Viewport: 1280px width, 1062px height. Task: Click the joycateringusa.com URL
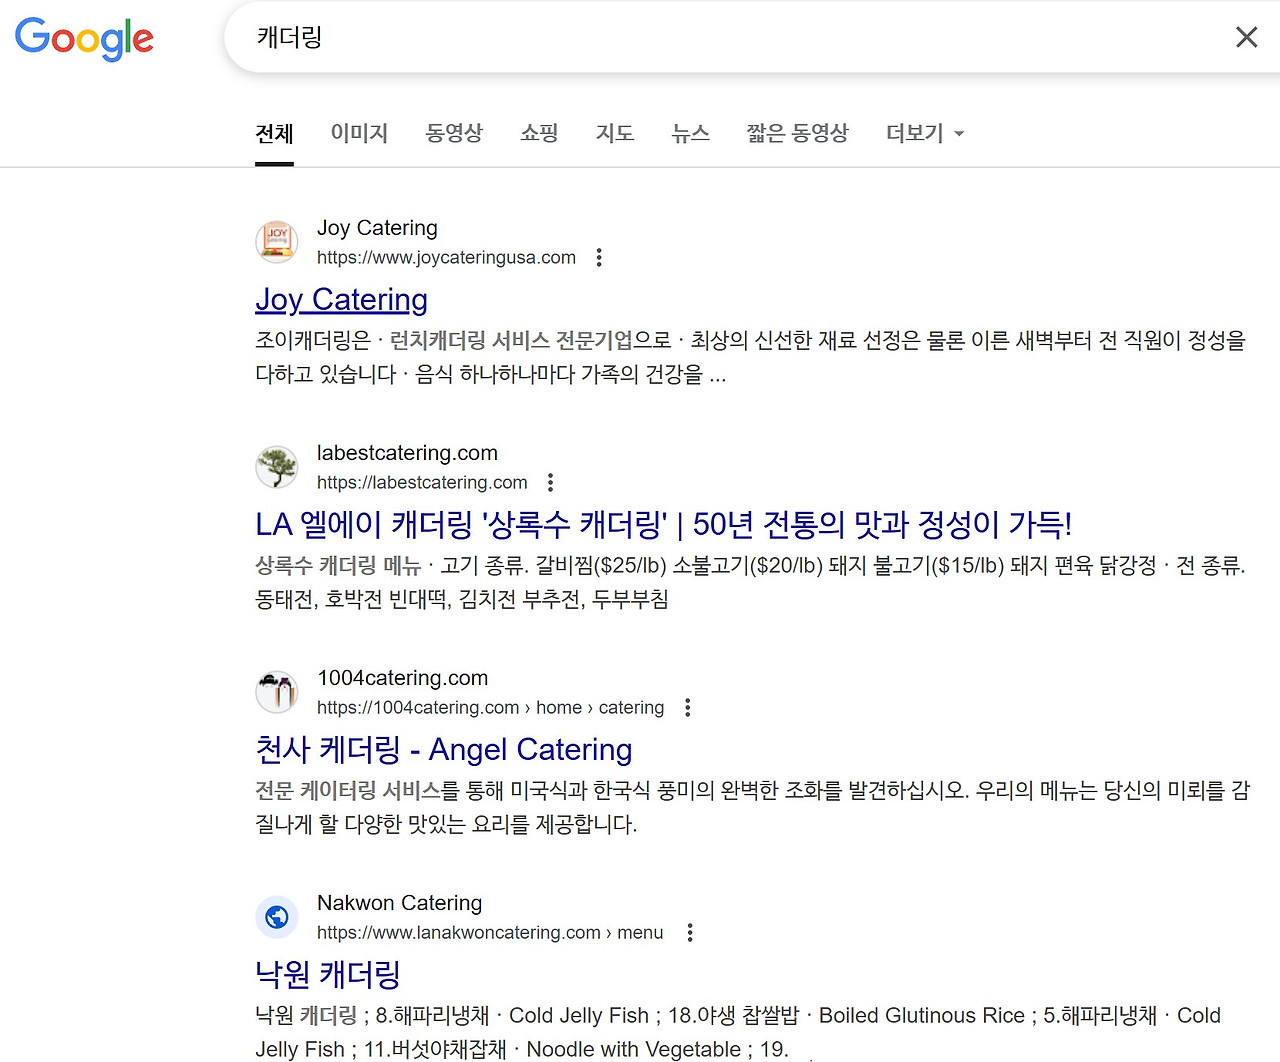coord(446,258)
